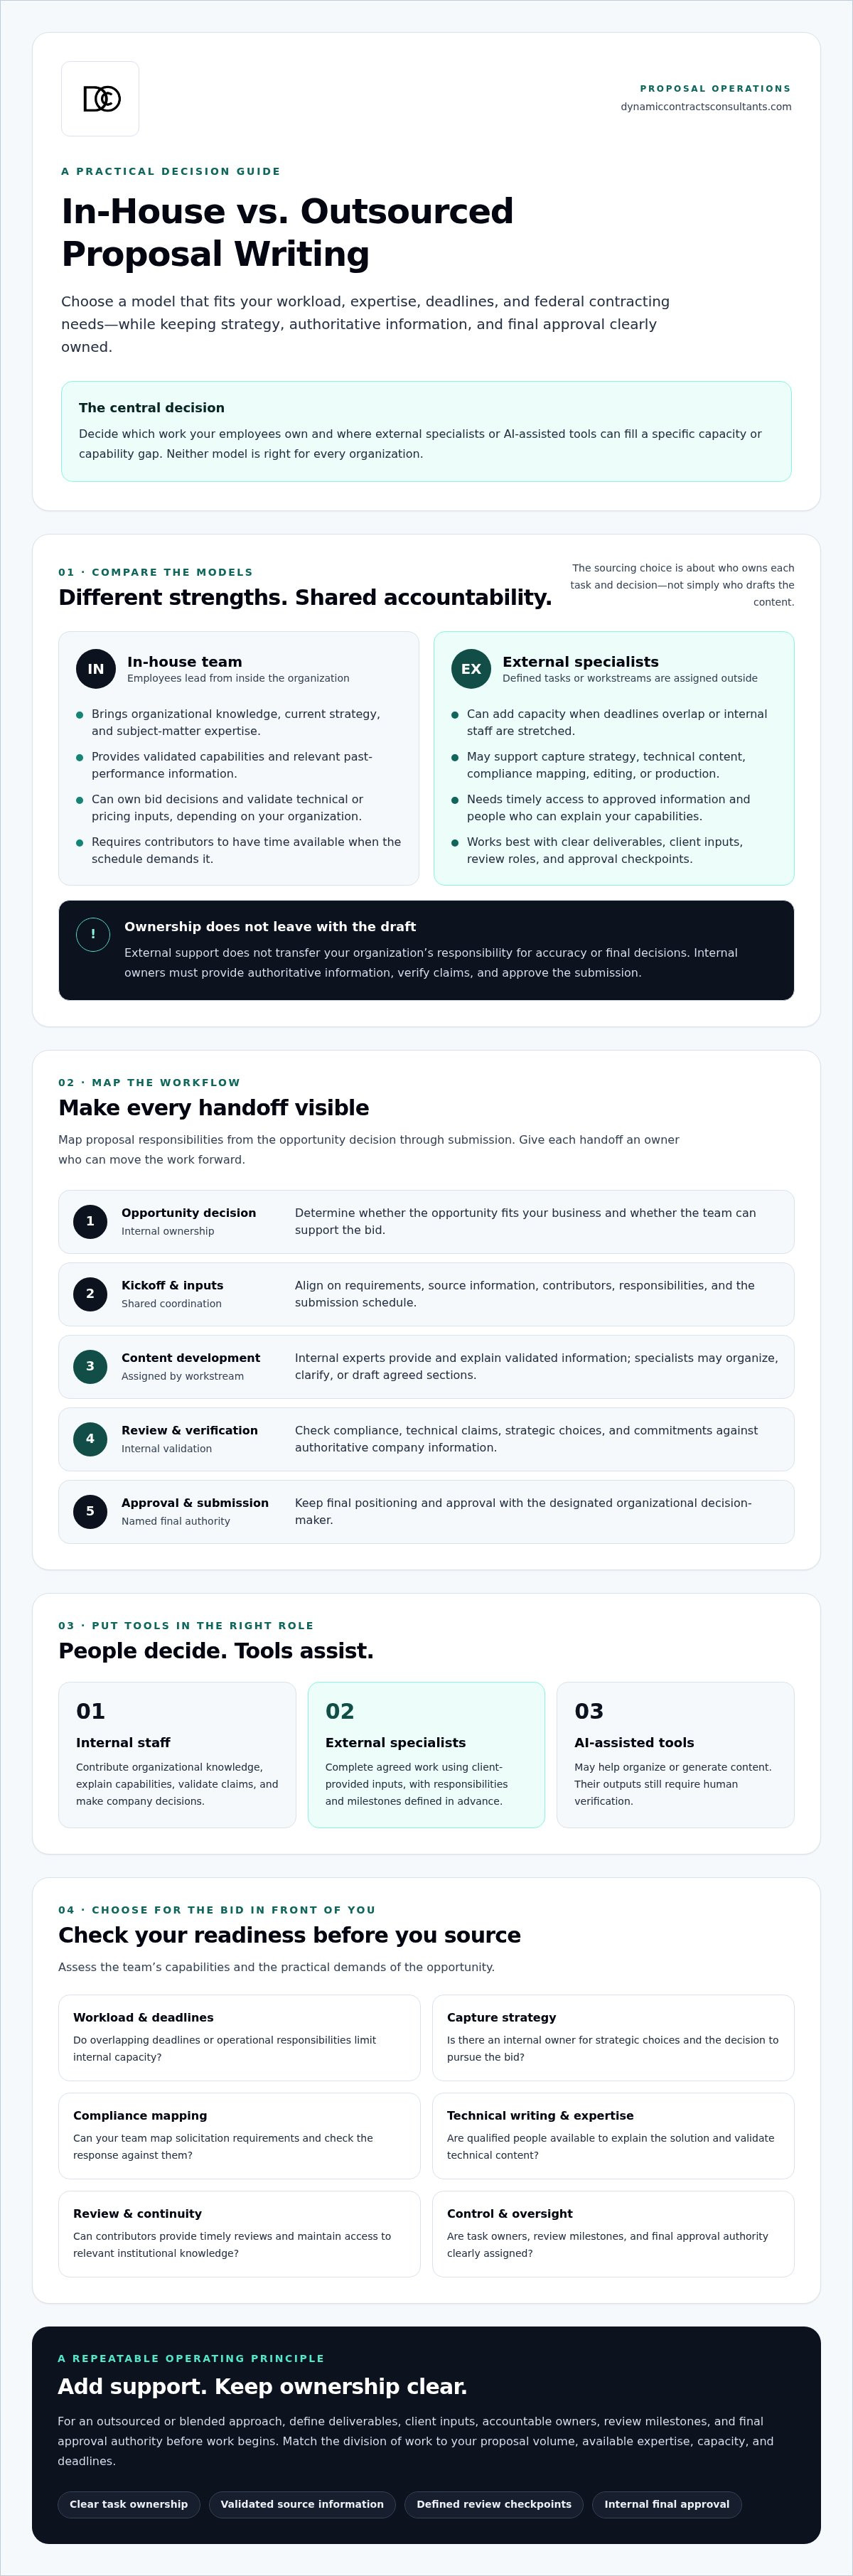The width and height of the screenshot is (853, 2576).
Task: Select step 5 Approval & submission circle
Action: coord(90,1511)
